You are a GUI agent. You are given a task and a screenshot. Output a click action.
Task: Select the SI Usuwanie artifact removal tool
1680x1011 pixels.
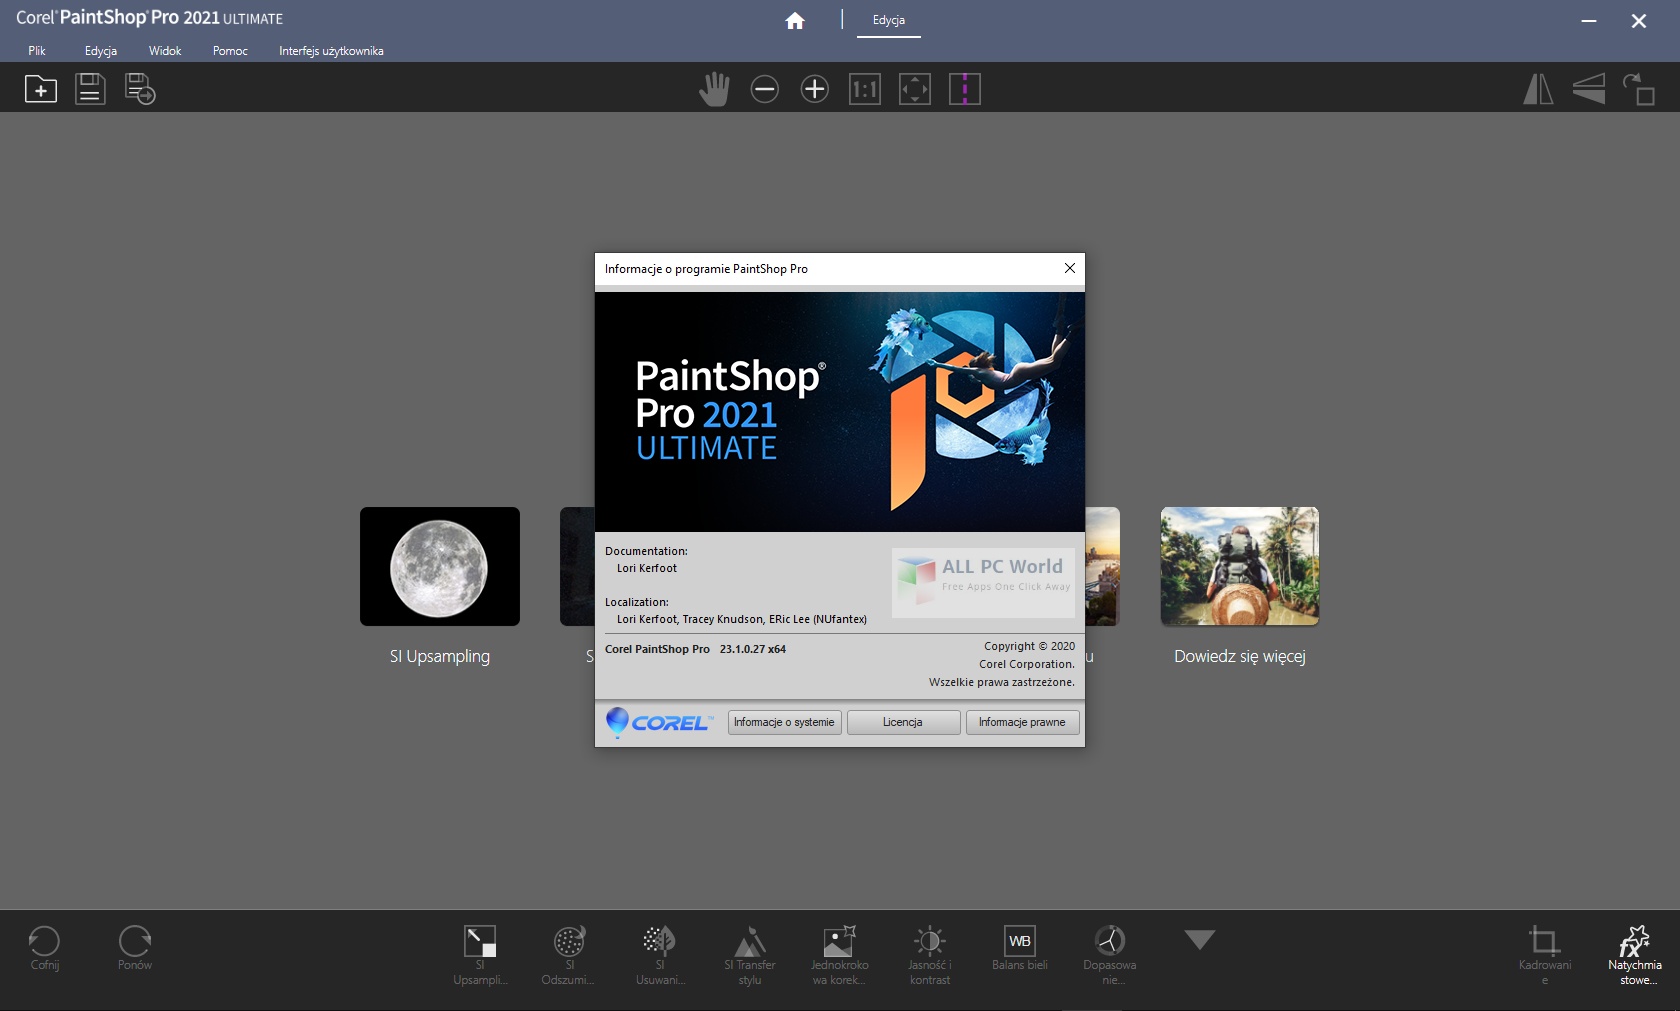(660, 954)
